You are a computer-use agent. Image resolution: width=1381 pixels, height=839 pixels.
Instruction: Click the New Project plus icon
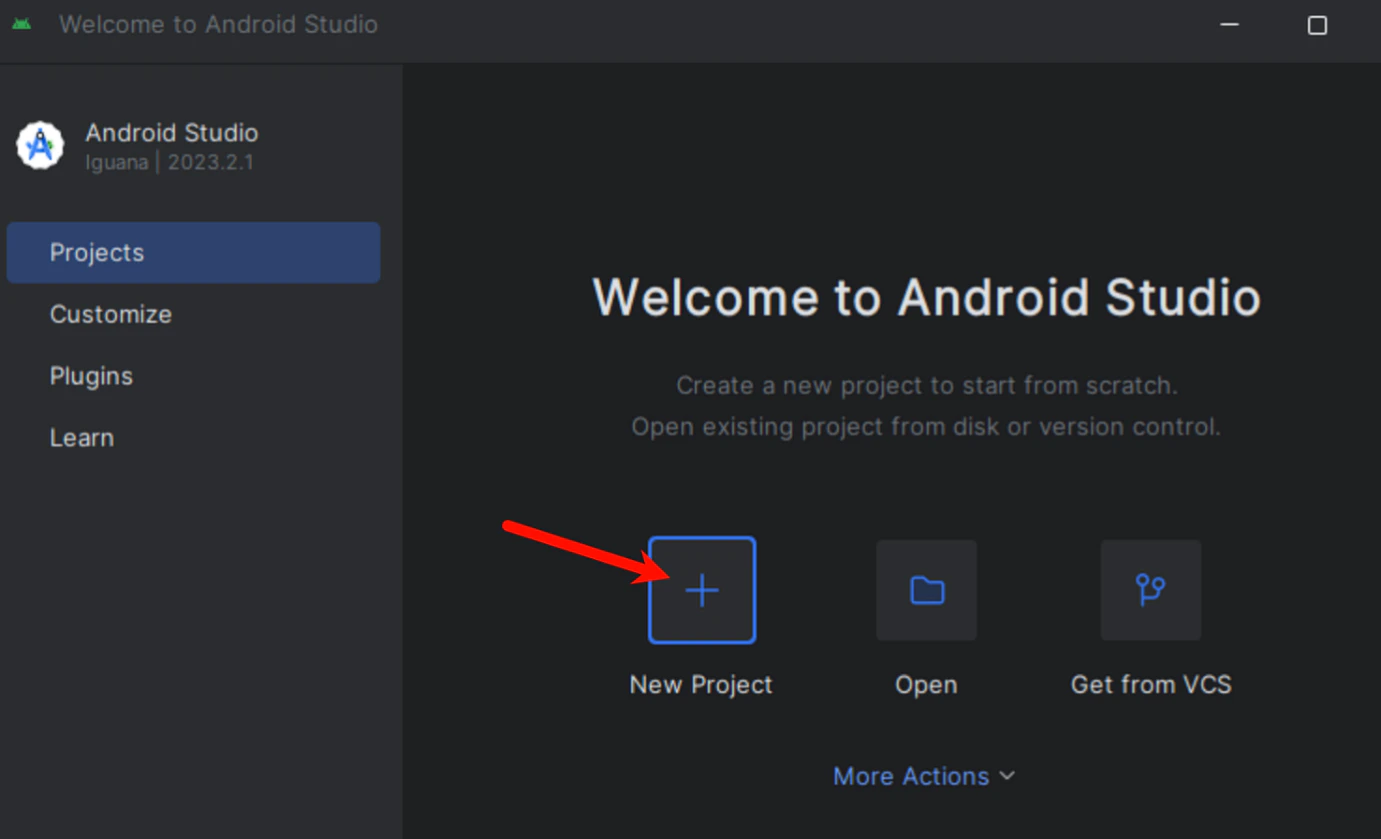tap(702, 590)
